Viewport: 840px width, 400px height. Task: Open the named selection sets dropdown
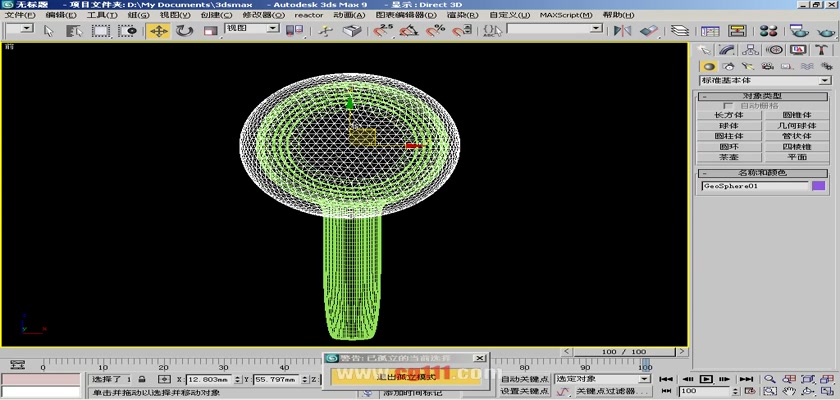[x=554, y=28]
